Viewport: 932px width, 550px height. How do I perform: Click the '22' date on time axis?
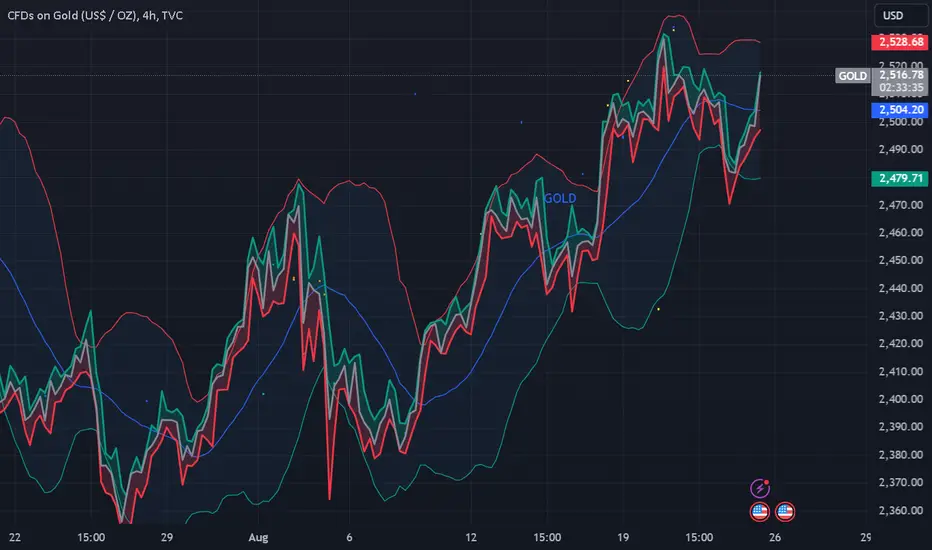pyautogui.click(x=15, y=538)
